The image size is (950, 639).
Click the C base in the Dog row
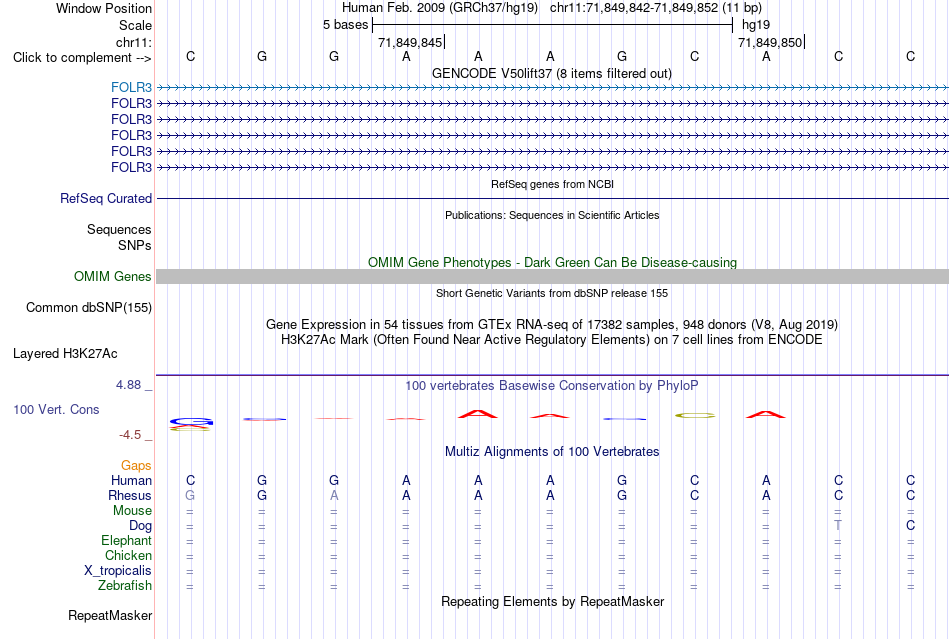click(910, 526)
